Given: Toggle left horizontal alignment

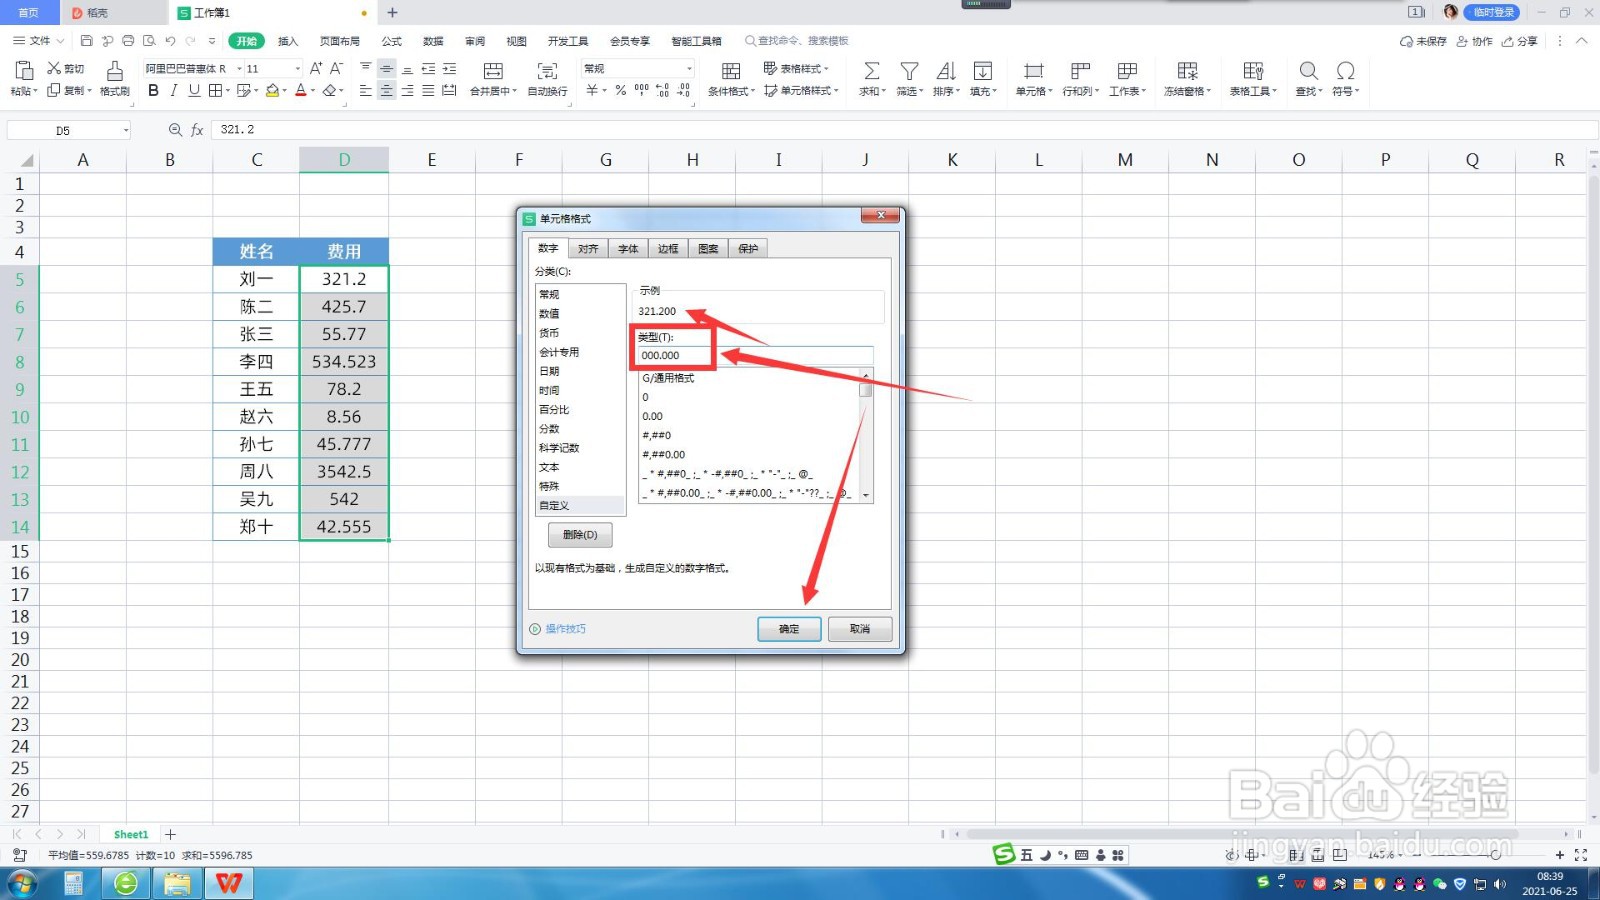Looking at the screenshot, I should (365, 91).
